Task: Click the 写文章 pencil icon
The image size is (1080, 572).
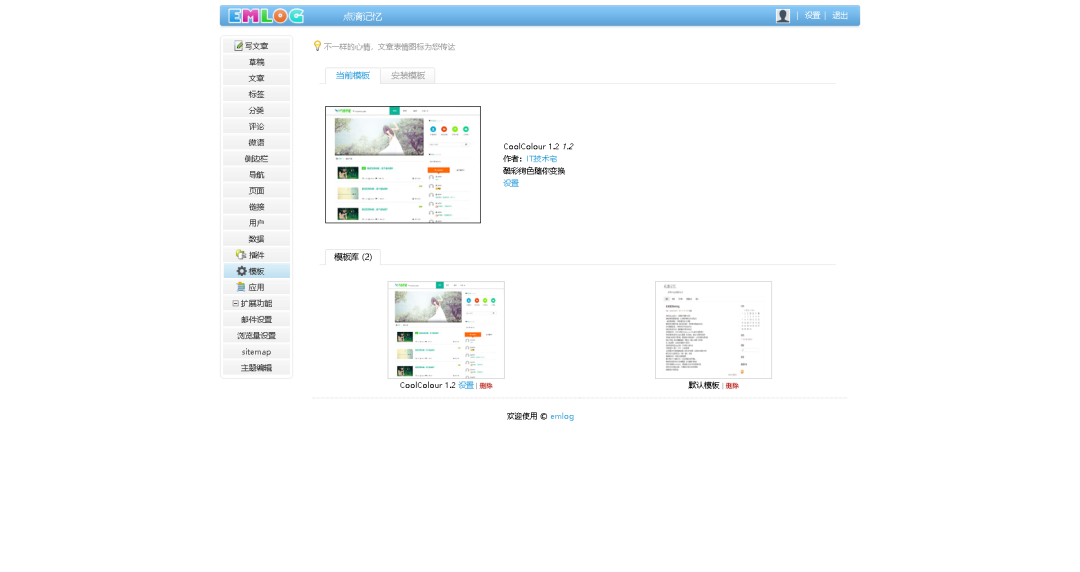Action: [x=238, y=46]
